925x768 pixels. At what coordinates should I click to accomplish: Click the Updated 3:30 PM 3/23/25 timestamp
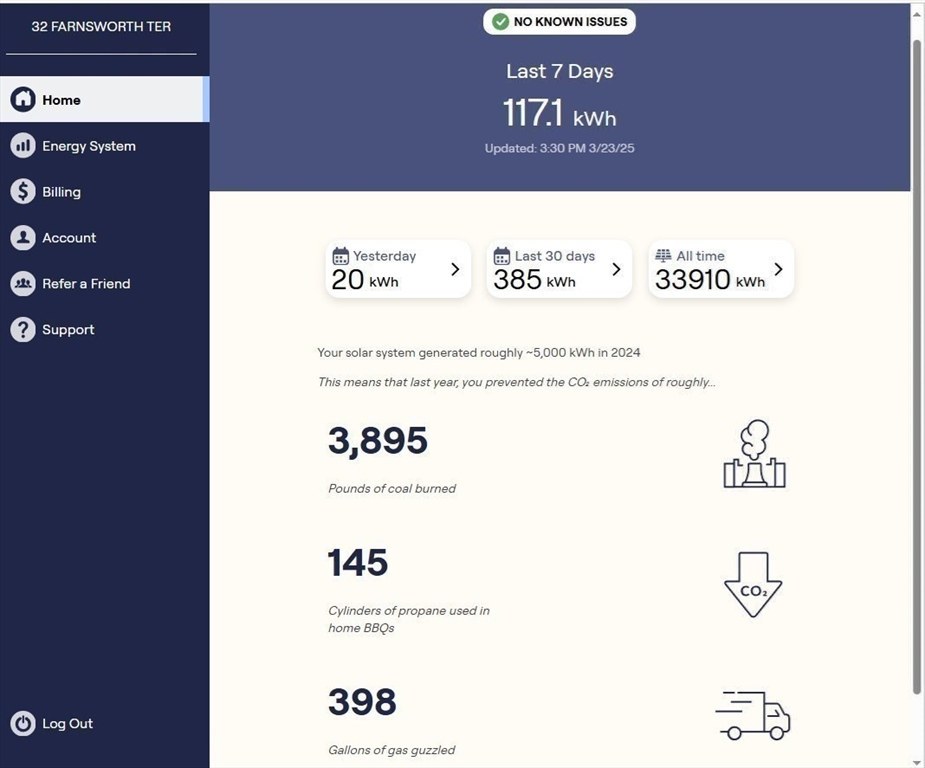pos(559,148)
